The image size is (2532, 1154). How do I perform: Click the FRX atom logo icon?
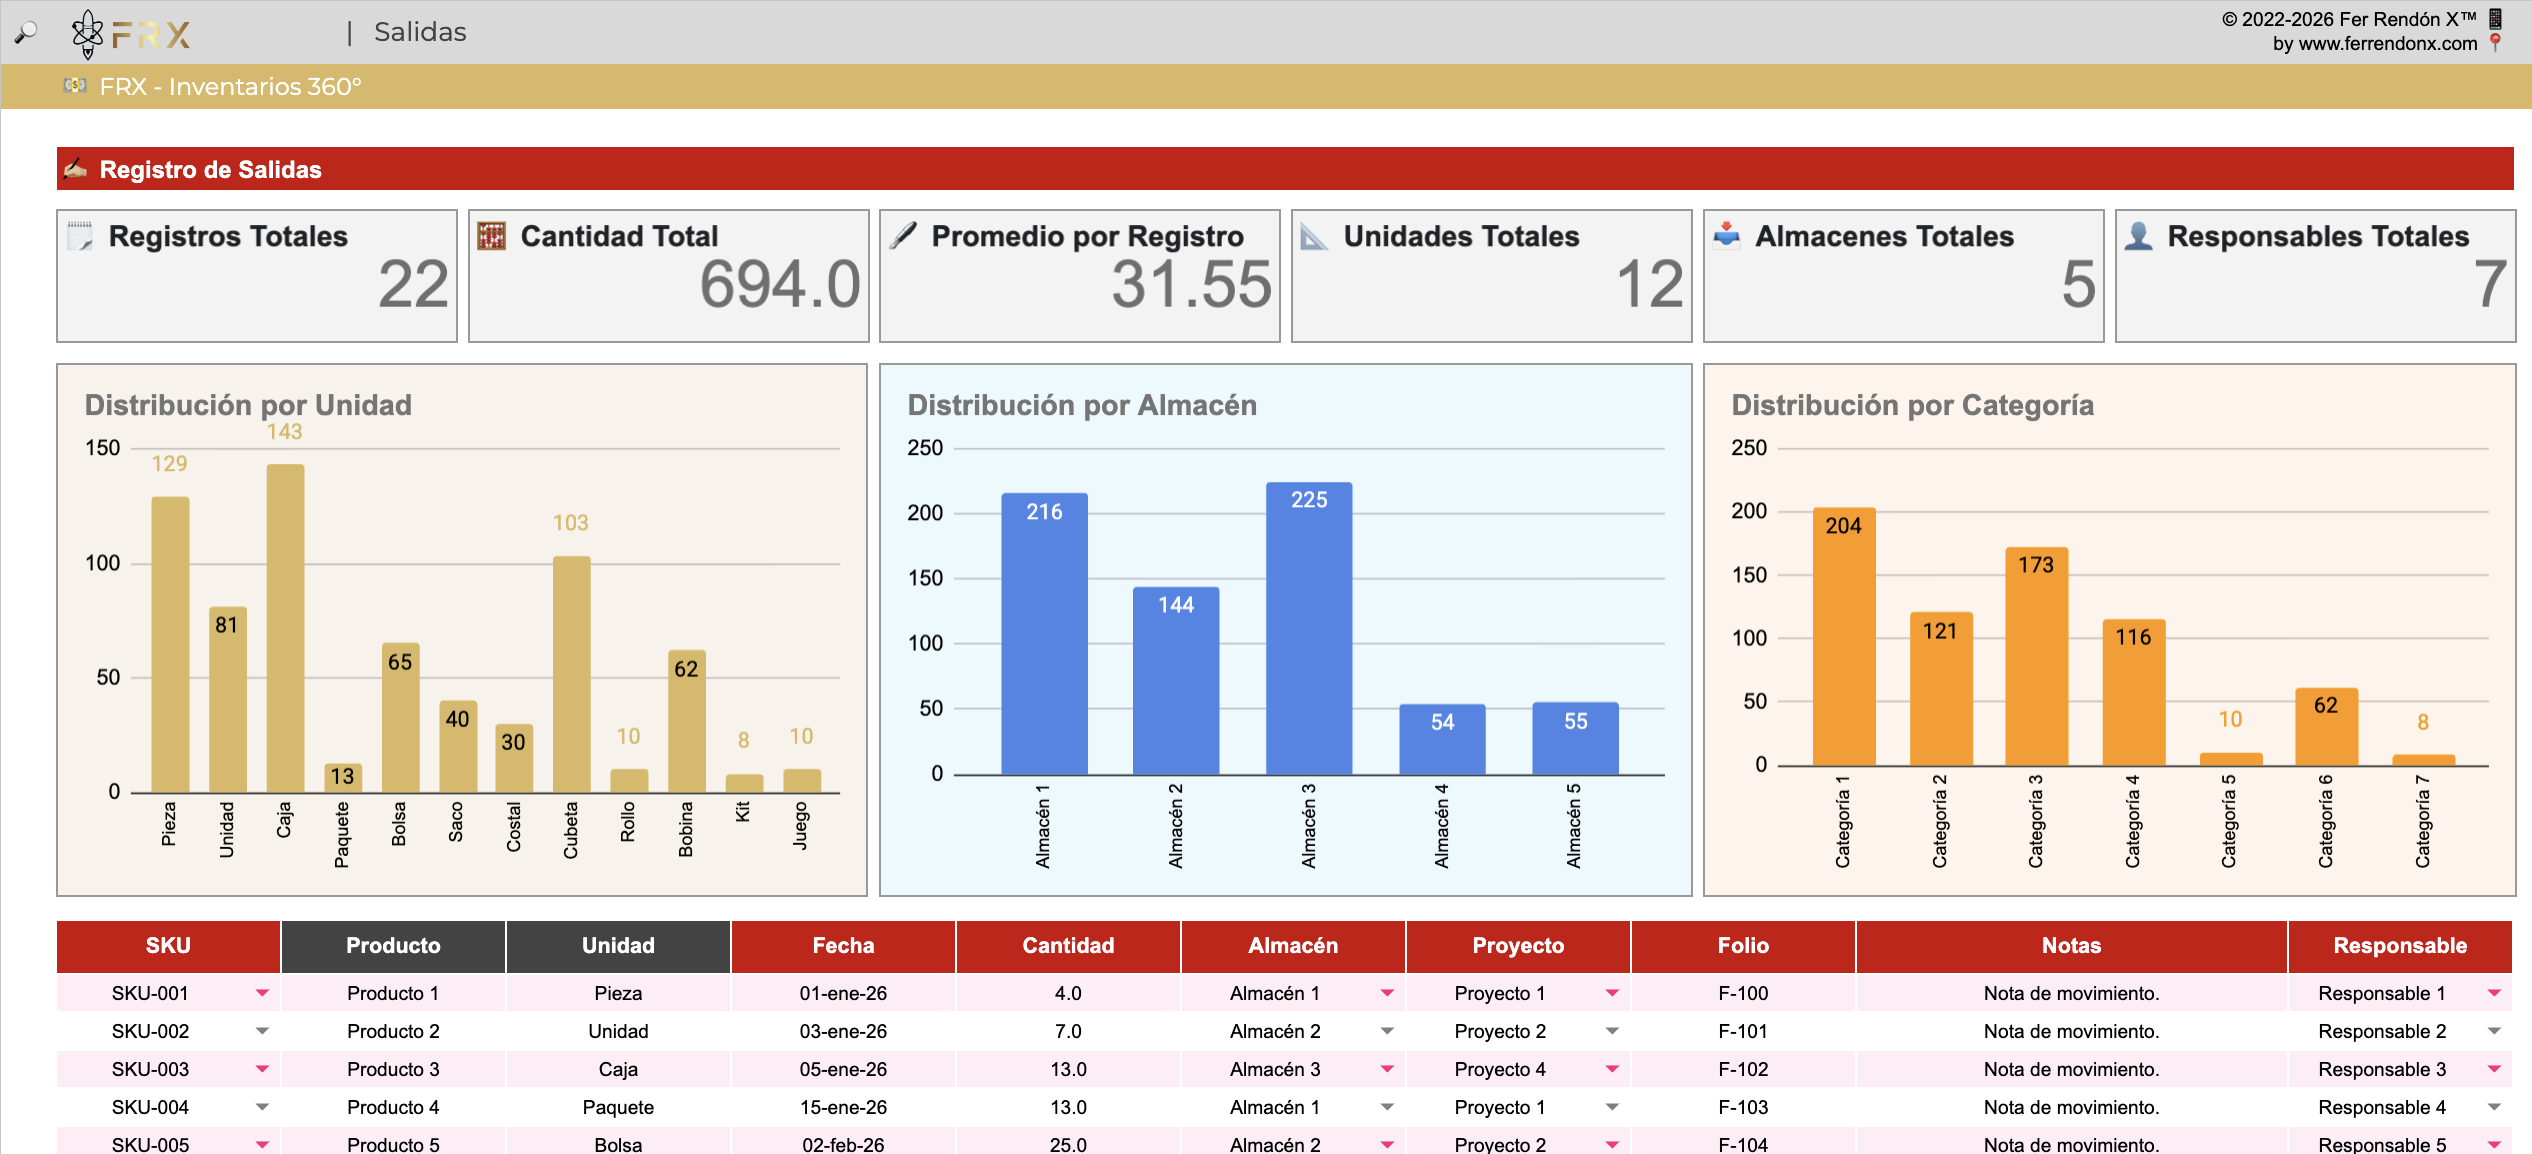pyautogui.click(x=88, y=33)
